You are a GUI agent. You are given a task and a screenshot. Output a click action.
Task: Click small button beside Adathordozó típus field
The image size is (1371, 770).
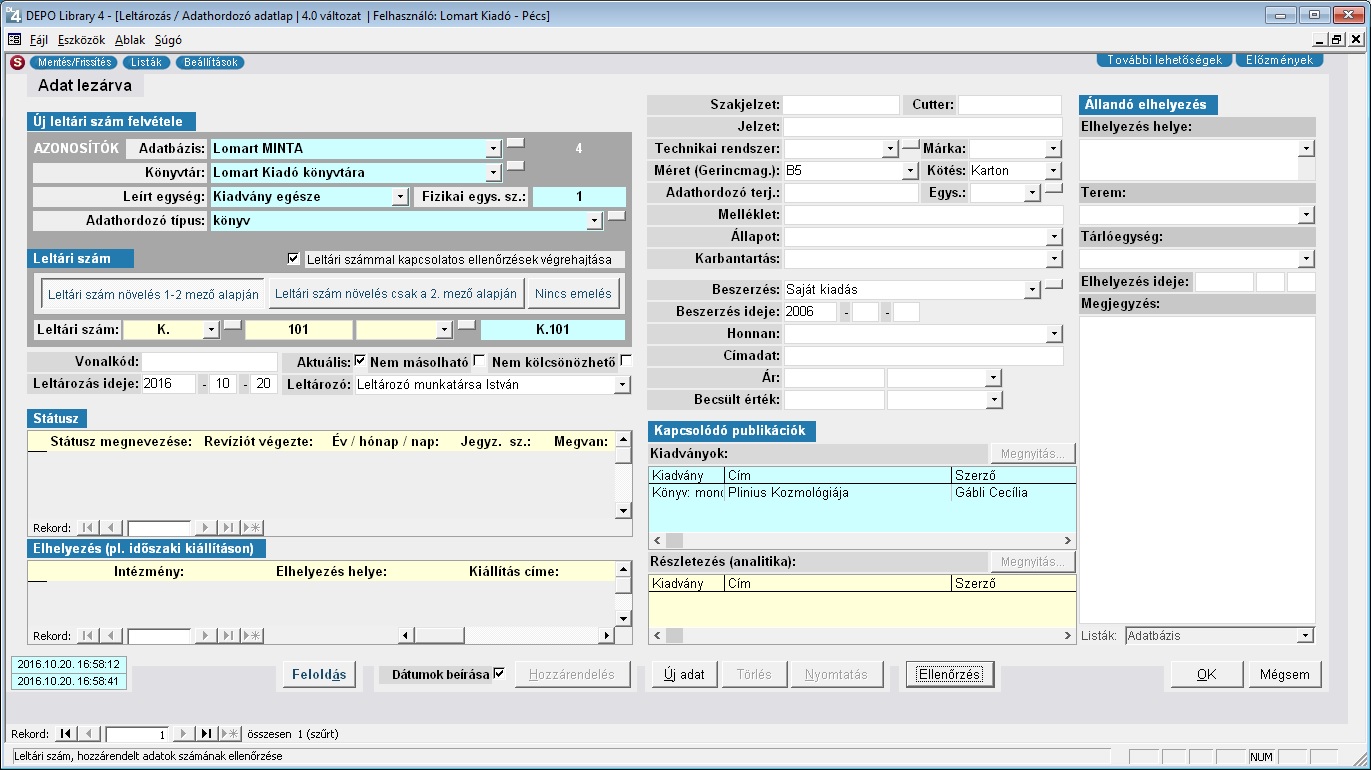coord(617,214)
